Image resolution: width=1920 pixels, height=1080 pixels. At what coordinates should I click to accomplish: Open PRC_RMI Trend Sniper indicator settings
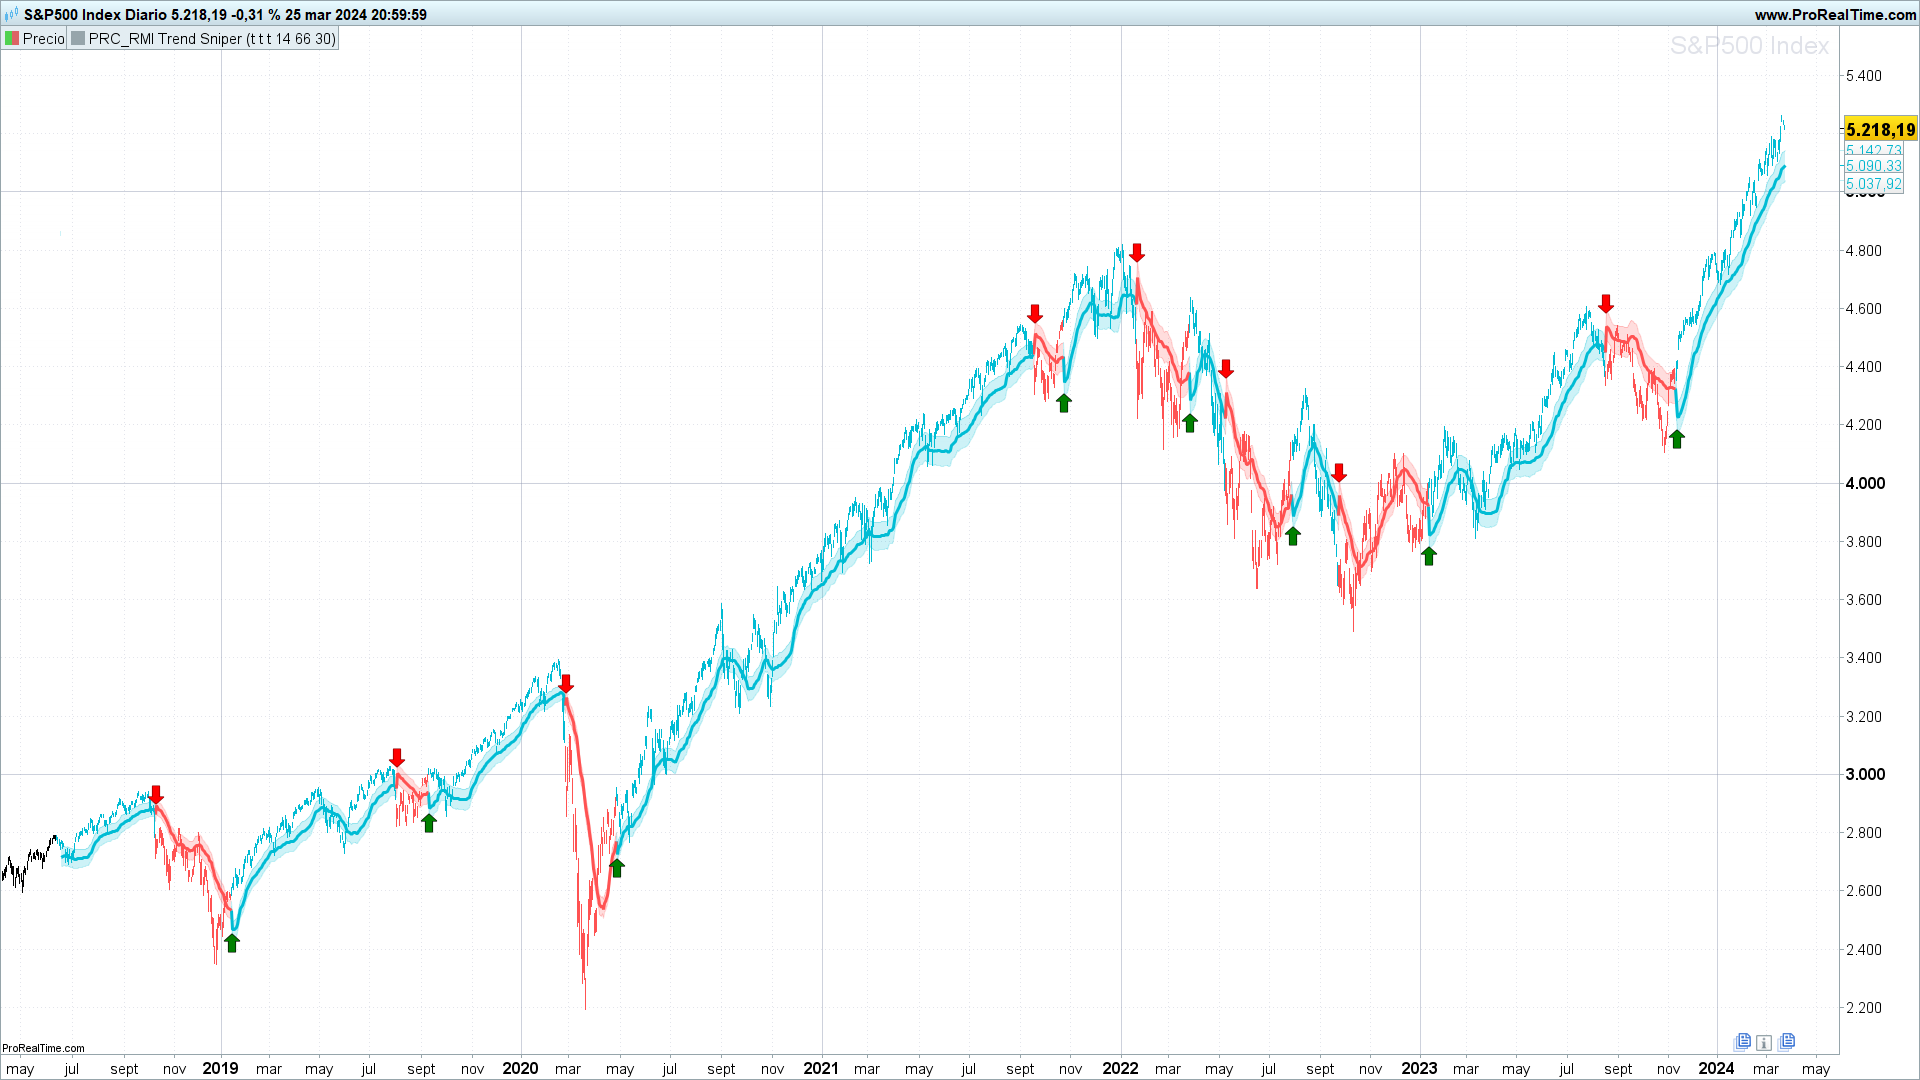click(212, 39)
